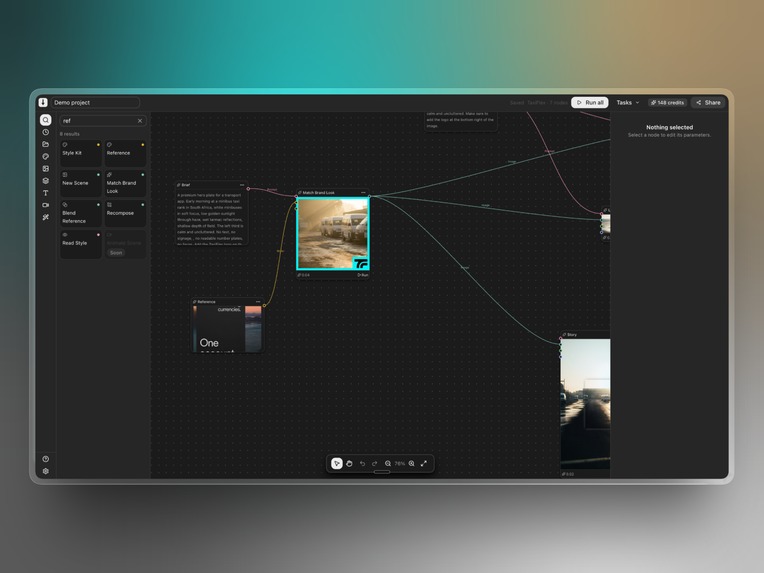The width and height of the screenshot is (764, 573).
Task: Click the bottom toolbar collapse handle
Action: 382,472
